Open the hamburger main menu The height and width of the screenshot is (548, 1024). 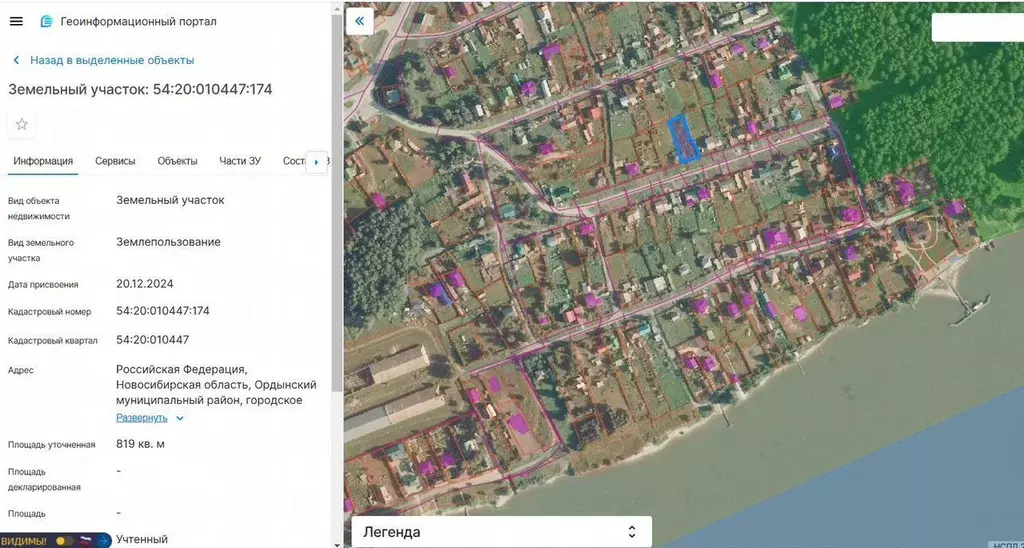[16, 21]
